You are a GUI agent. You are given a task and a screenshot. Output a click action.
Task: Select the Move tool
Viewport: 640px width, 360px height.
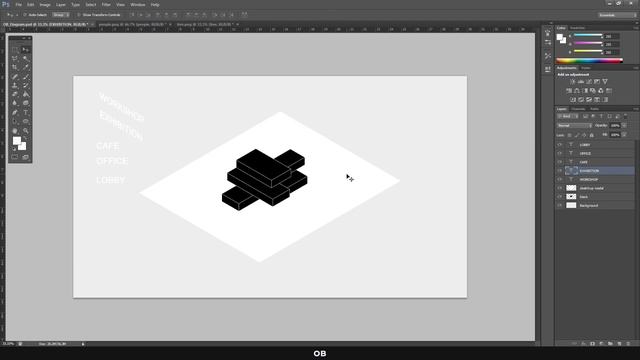coord(26,49)
